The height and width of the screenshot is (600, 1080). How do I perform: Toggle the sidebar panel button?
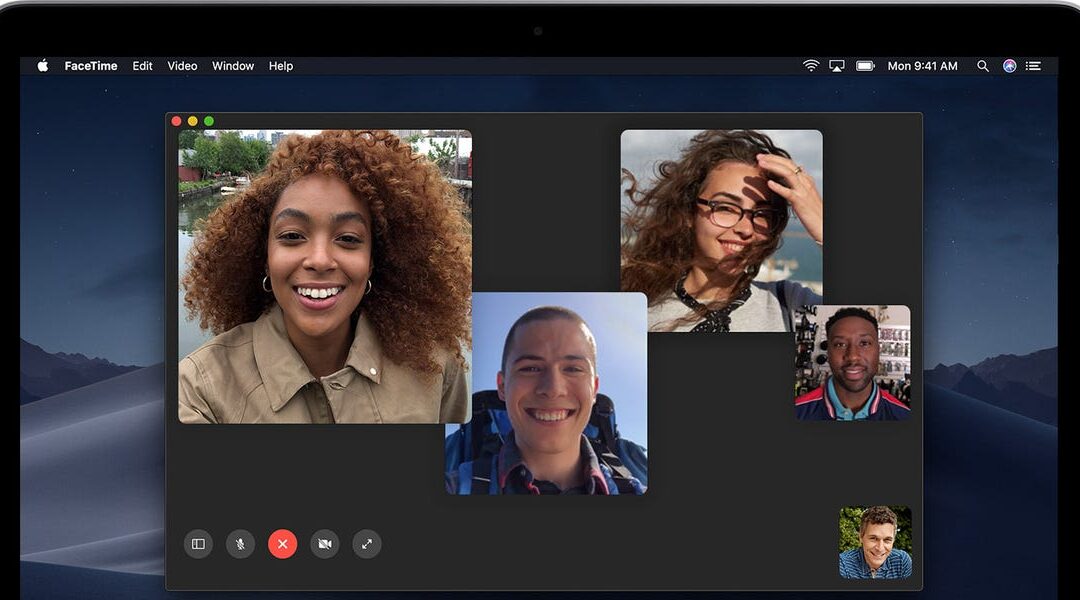[x=198, y=544]
